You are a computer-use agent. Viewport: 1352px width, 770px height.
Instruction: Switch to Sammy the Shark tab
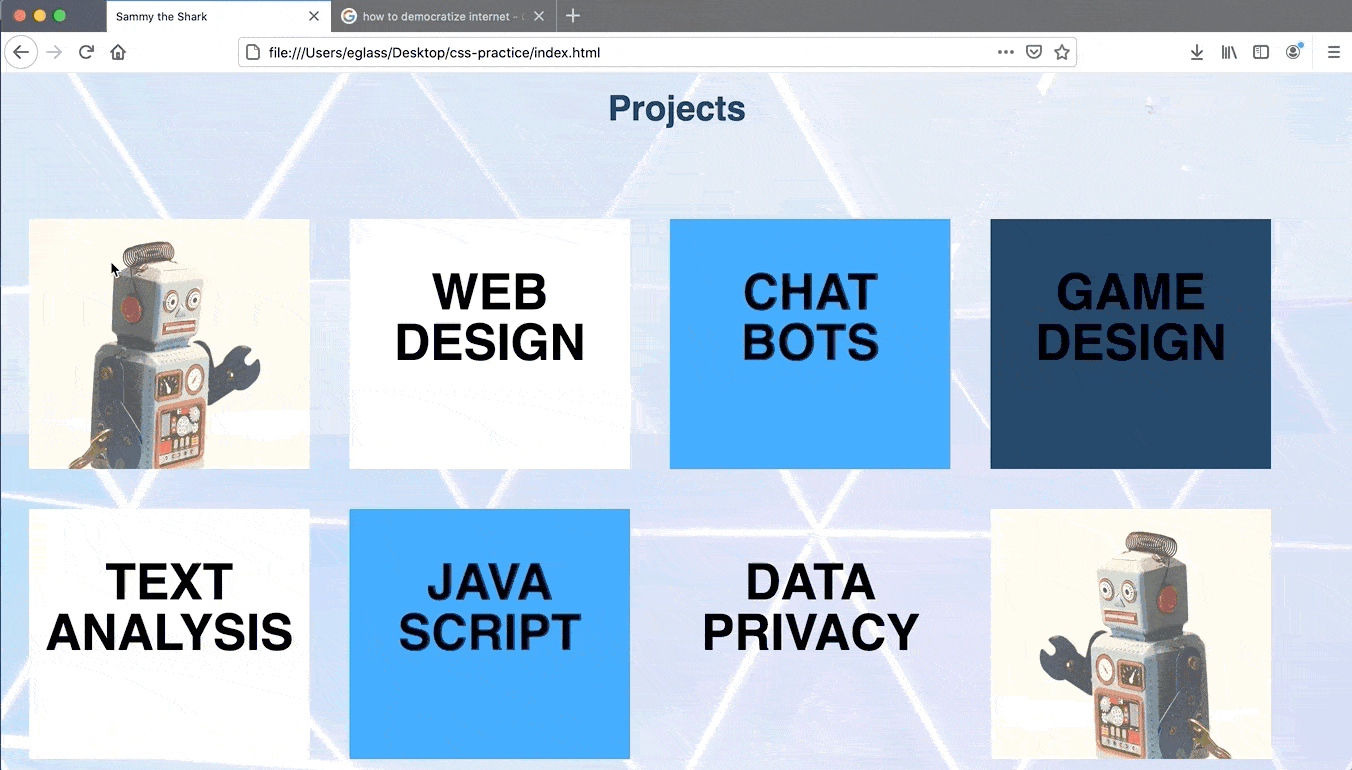(x=218, y=16)
